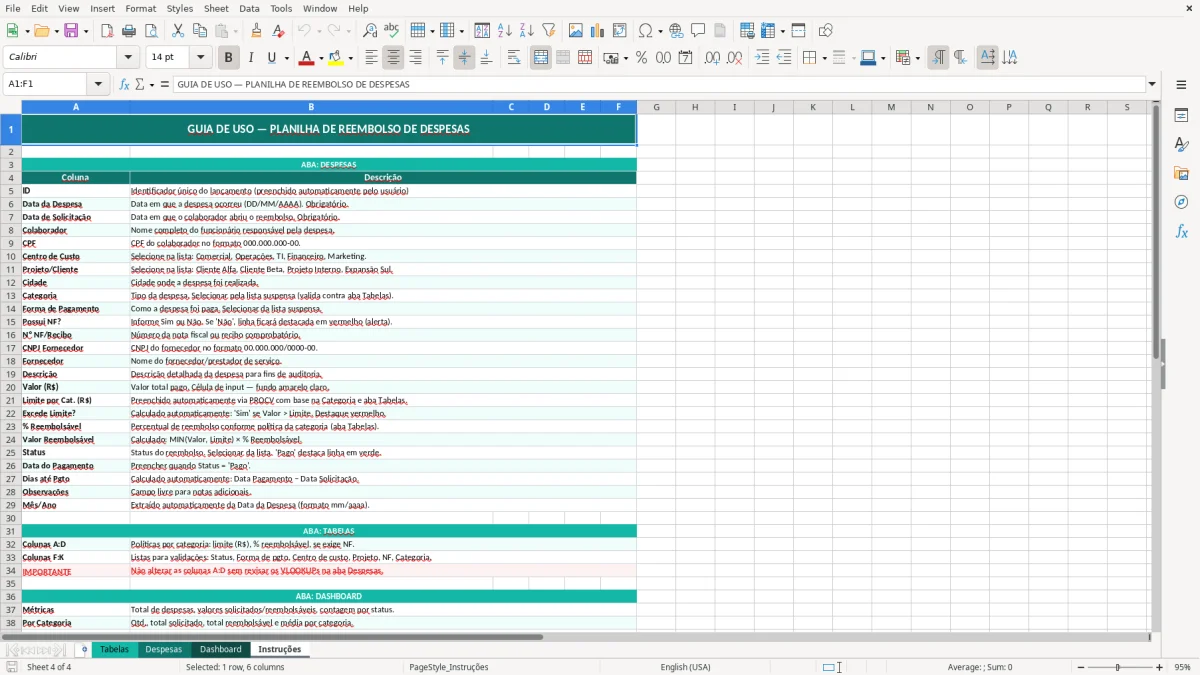Viewport: 1200px width, 675px height.
Task: Toggle the AutoFilter funnel icon
Action: [549, 31]
